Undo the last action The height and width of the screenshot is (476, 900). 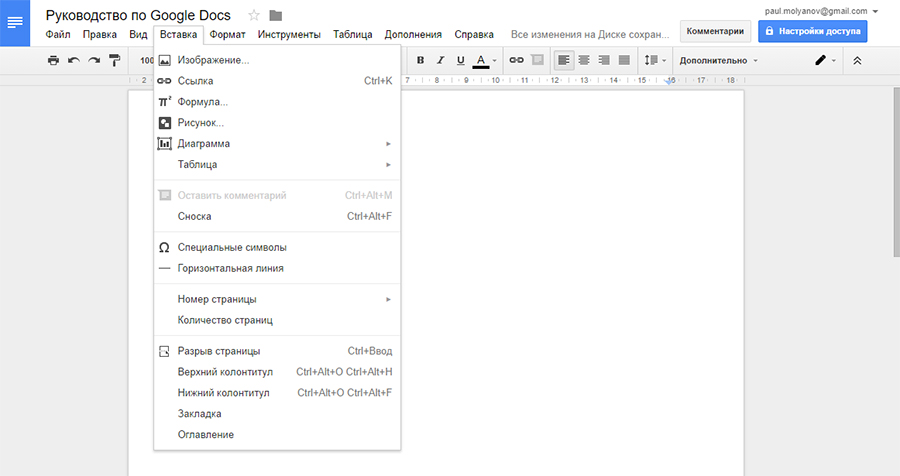(74, 60)
